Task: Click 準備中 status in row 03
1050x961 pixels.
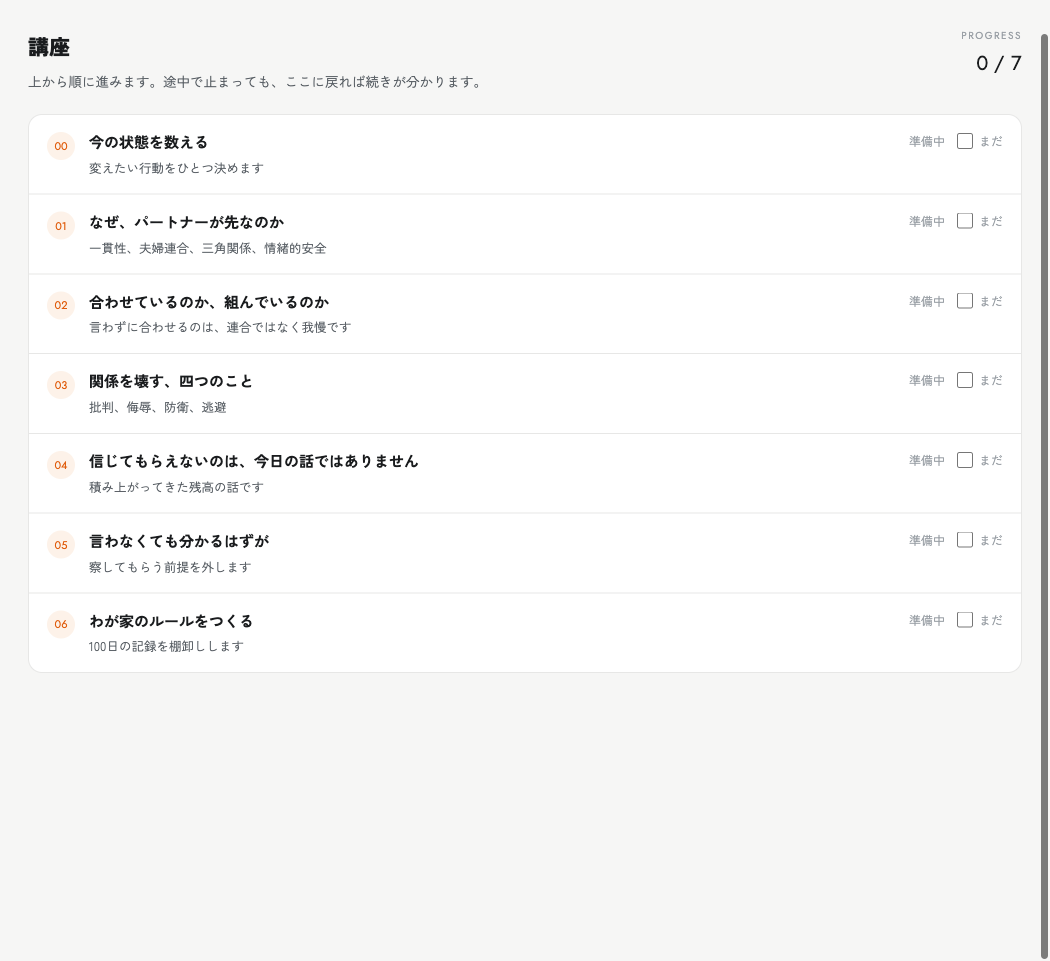Action: click(927, 380)
